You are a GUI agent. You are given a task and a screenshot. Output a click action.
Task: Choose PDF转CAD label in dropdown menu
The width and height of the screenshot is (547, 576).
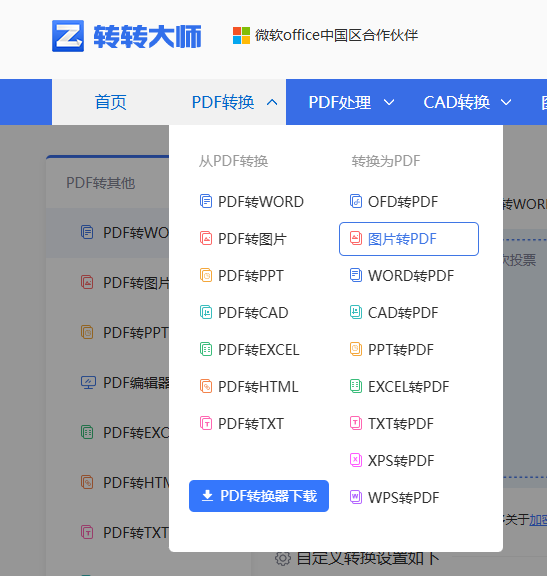click(x=253, y=313)
